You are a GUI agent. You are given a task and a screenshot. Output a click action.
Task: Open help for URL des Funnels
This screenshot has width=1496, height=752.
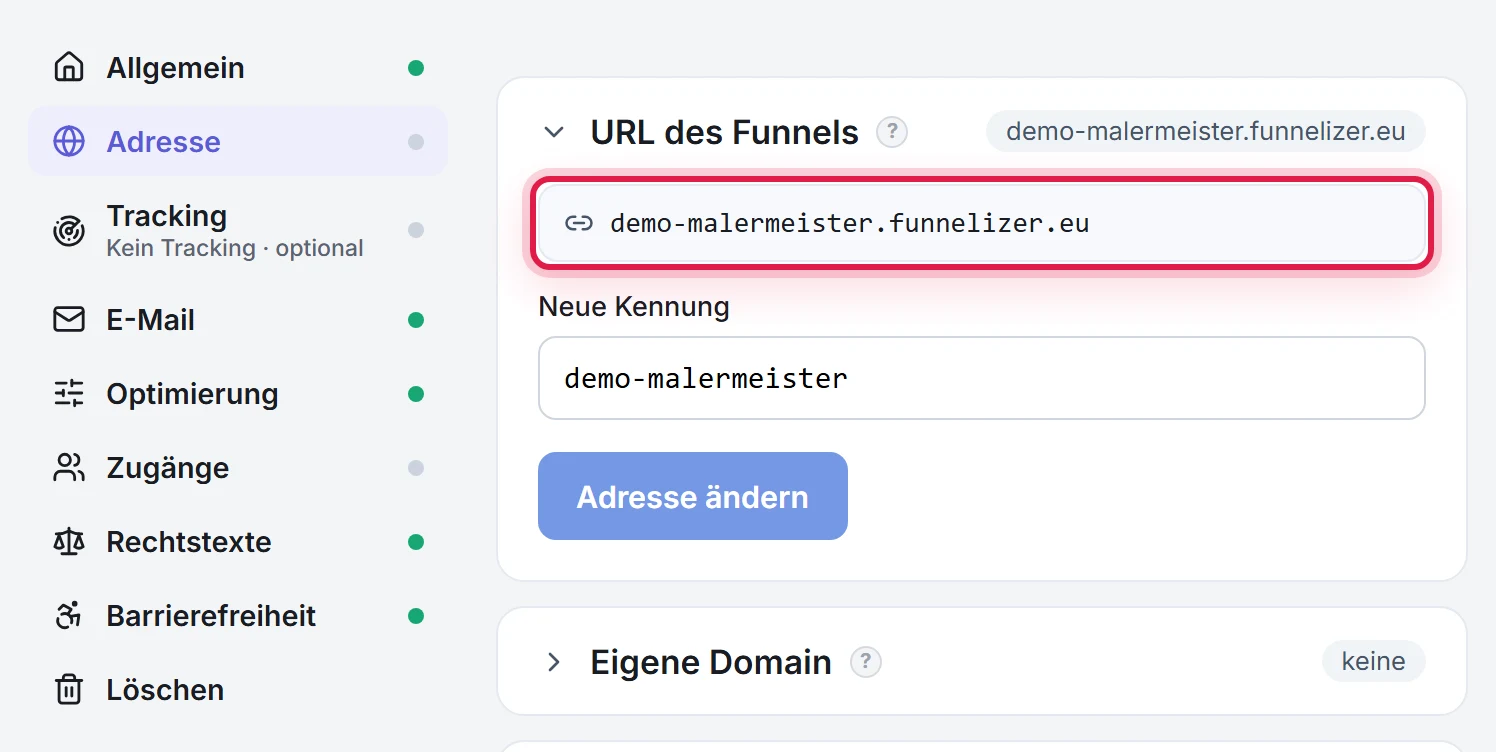(x=892, y=132)
